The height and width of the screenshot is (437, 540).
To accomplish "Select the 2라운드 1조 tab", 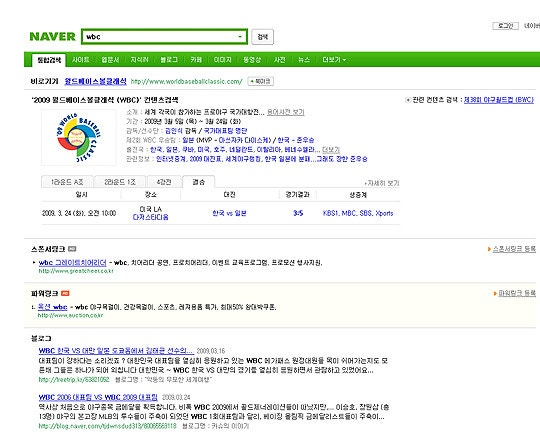I will click(120, 182).
